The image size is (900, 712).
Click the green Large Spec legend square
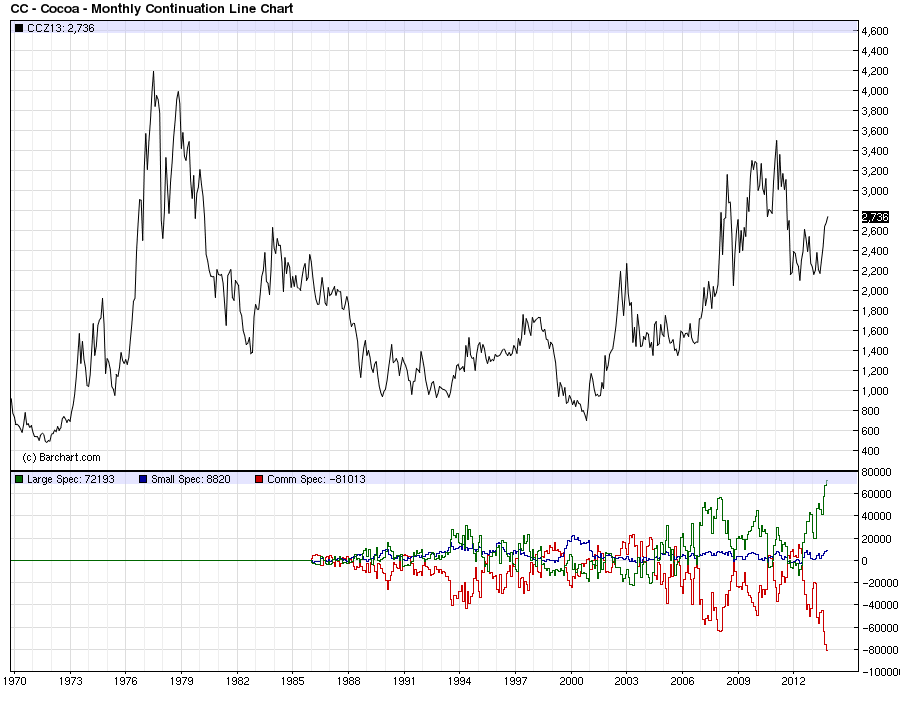click(19, 479)
